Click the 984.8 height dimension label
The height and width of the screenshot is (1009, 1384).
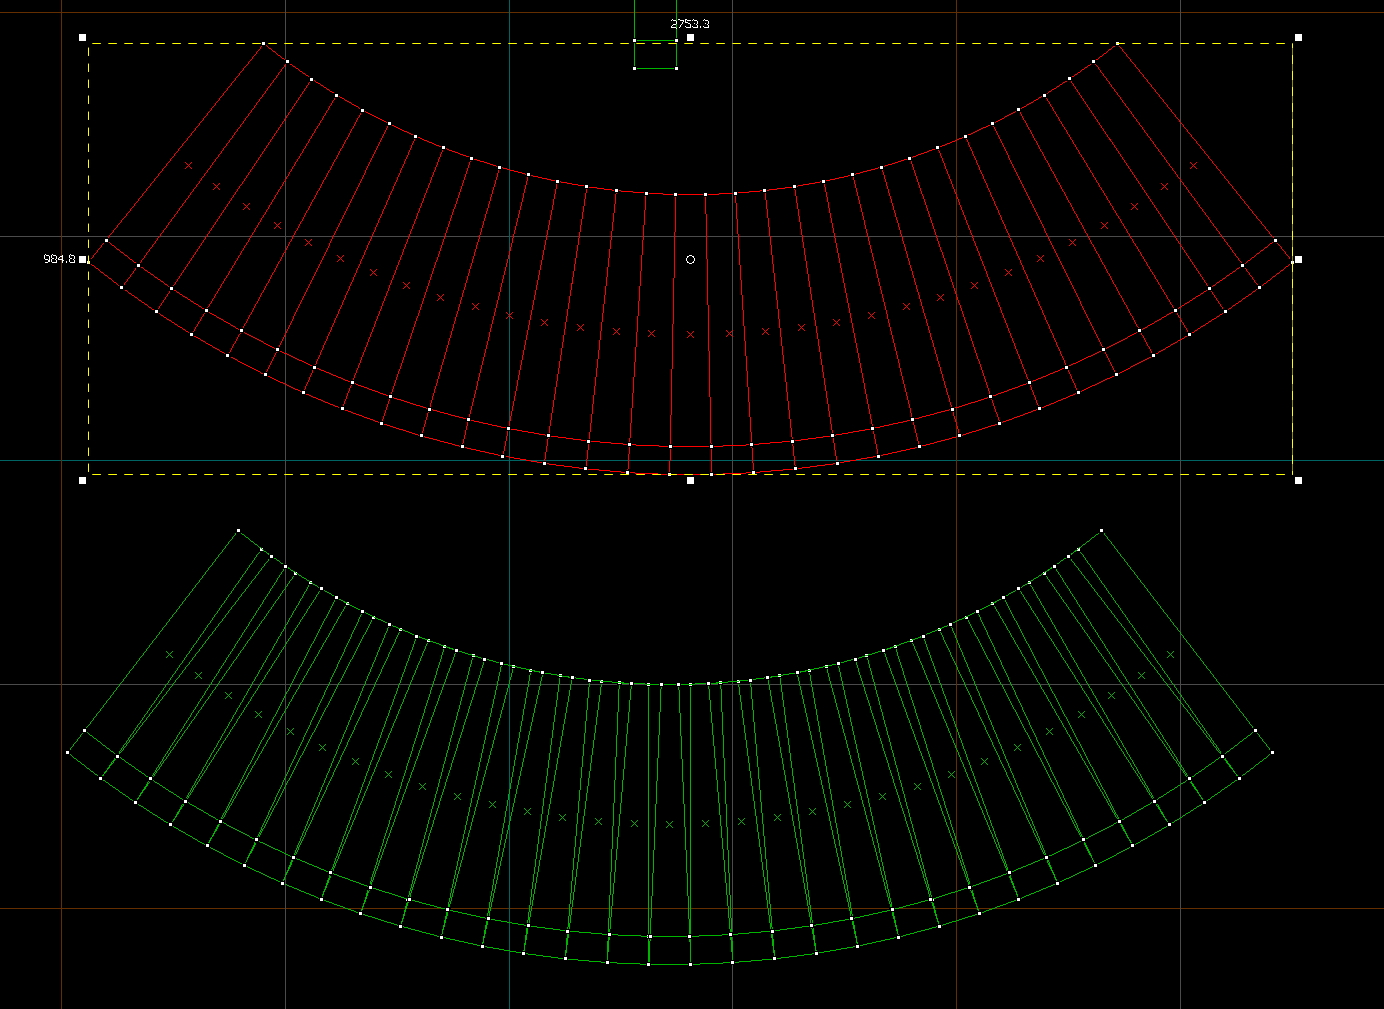(59, 259)
